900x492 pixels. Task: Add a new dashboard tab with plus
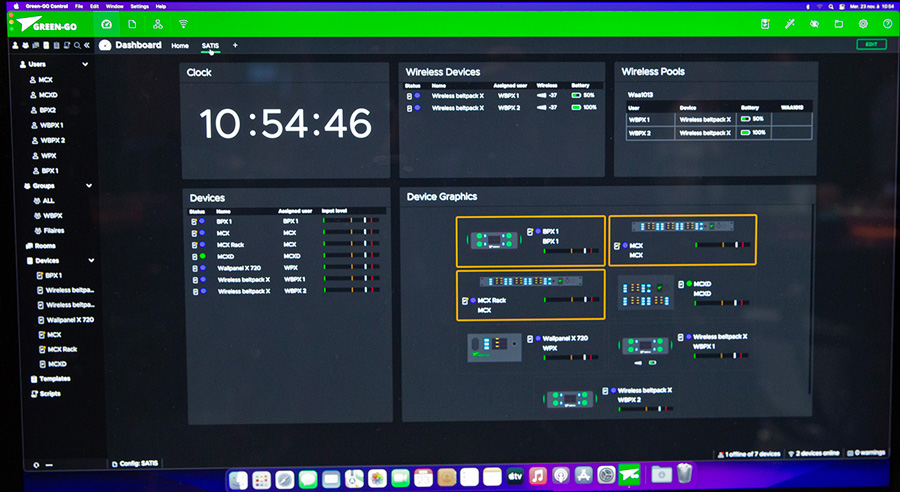coord(235,45)
